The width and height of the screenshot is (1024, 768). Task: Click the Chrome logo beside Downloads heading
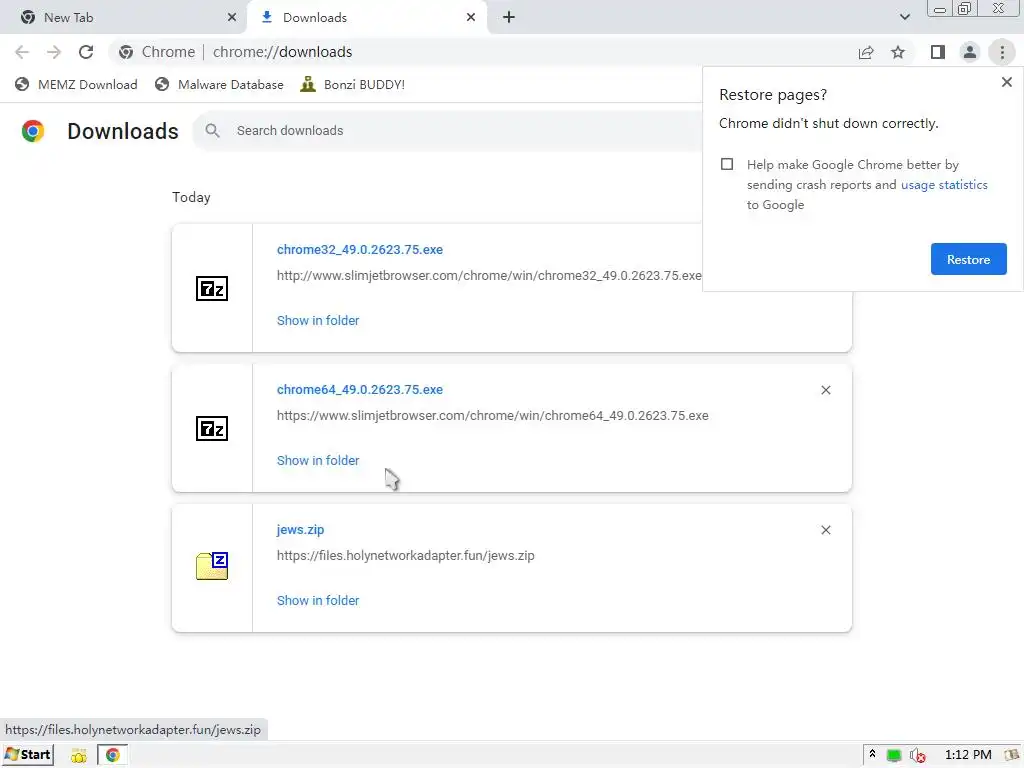(33, 131)
